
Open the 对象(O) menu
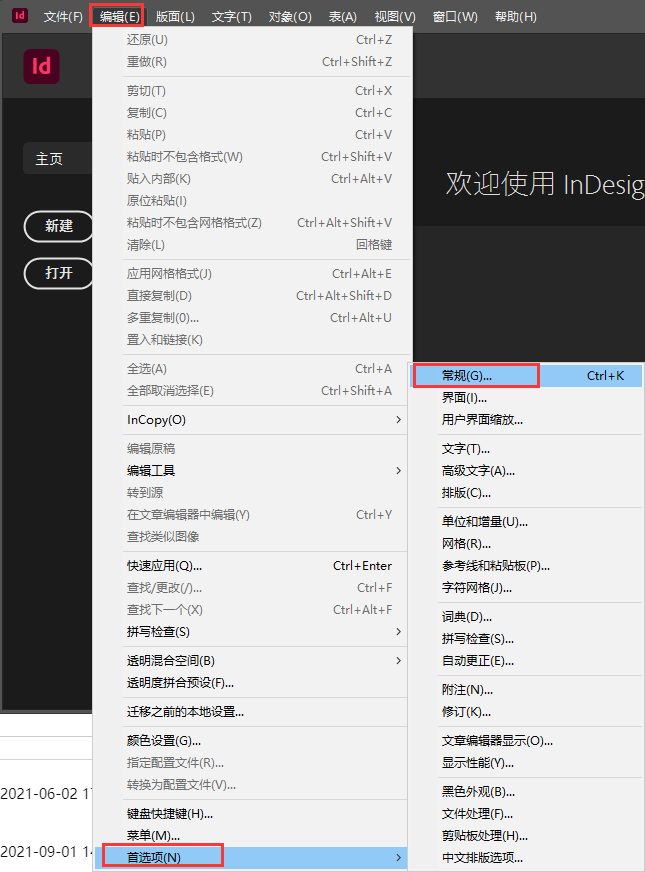click(290, 17)
